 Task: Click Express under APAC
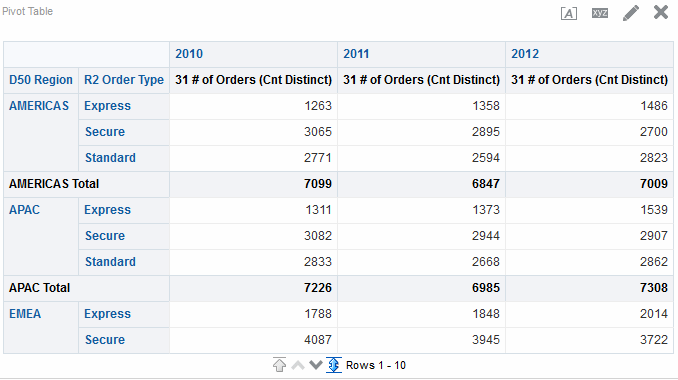107,210
